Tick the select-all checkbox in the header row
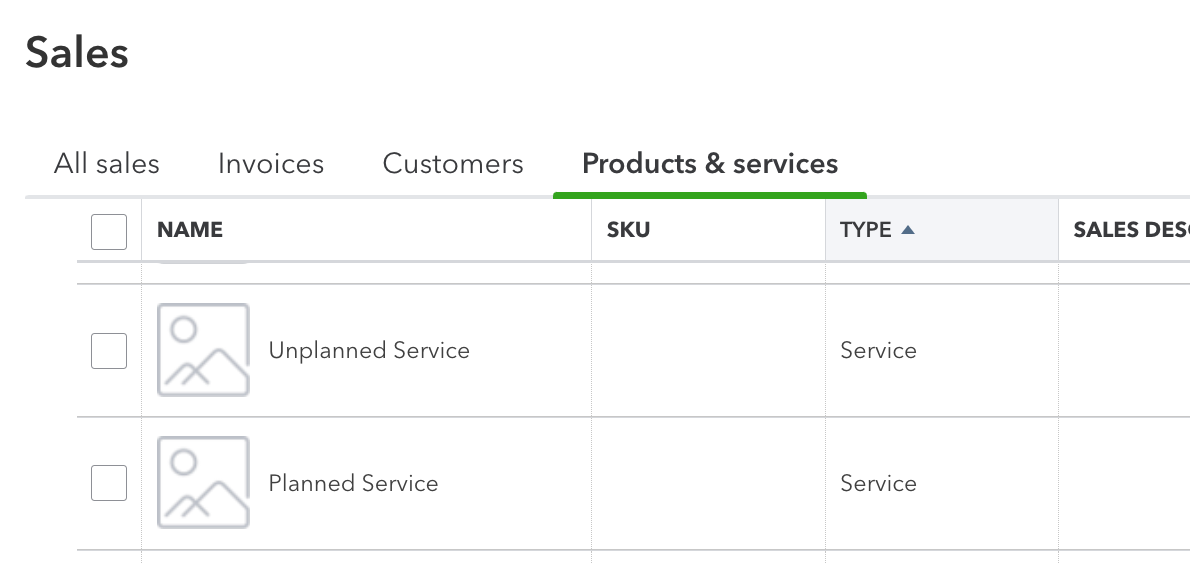Screen dimensions: 1190x564 tap(109, 232)
